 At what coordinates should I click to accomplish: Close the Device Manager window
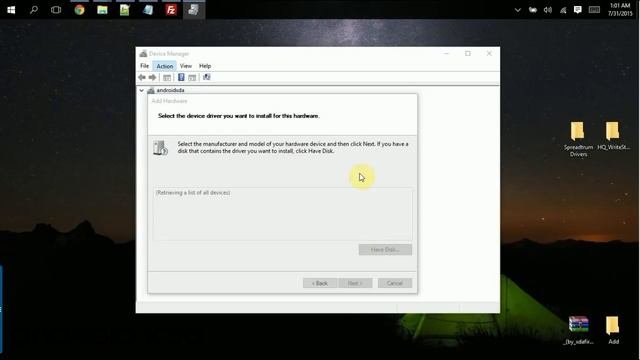[x=489, y=53]
